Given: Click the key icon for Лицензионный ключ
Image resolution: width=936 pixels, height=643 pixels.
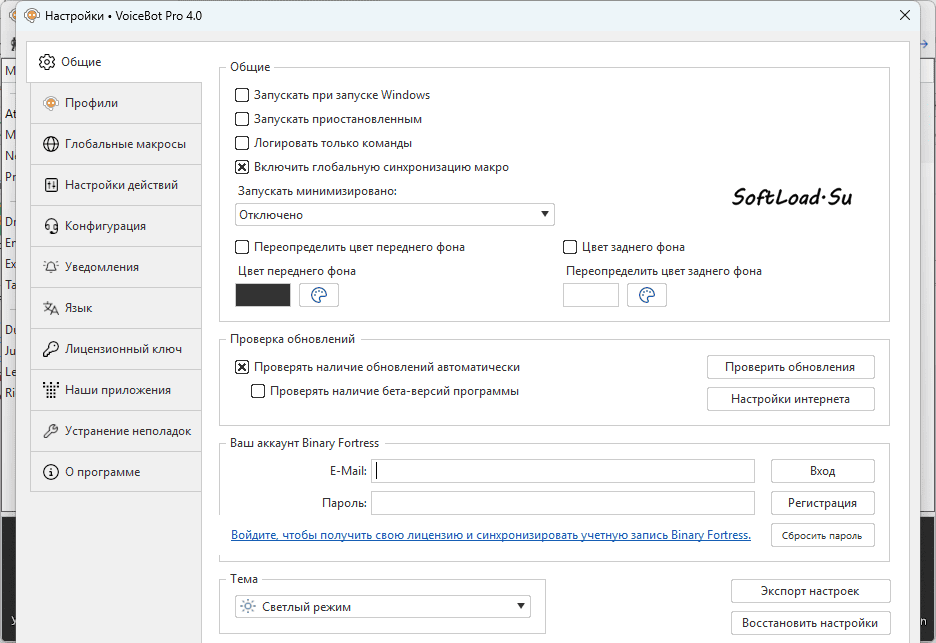Looking at the screenshot, I should 51,349.
